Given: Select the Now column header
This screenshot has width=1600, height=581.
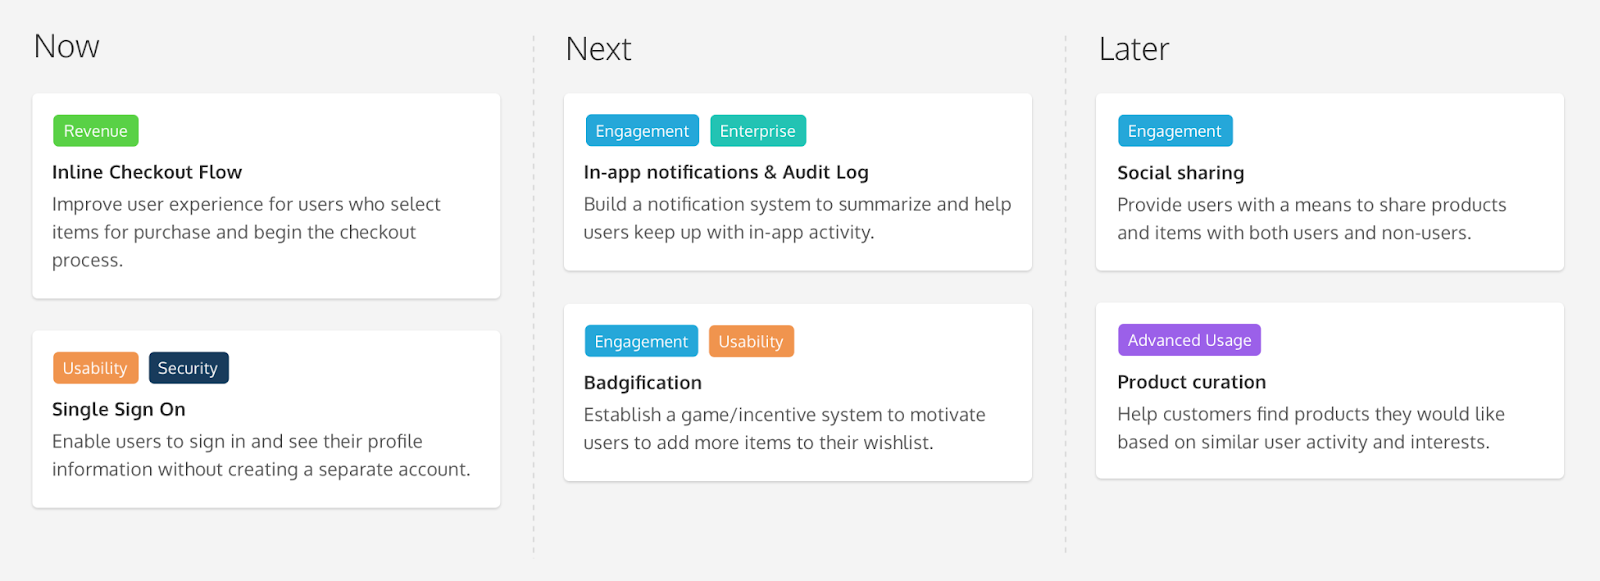Looking at the screenshot, I should point(65,46).
